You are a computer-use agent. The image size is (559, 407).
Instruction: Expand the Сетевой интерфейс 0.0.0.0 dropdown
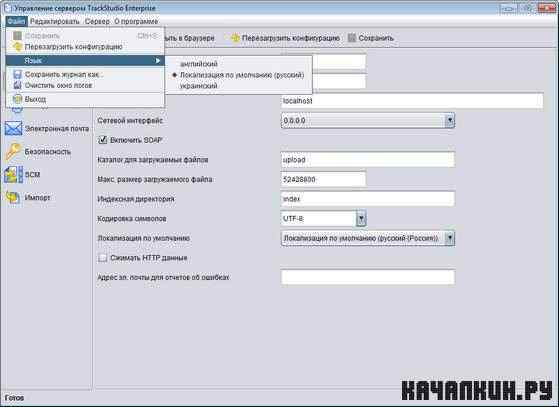[450, 120]
